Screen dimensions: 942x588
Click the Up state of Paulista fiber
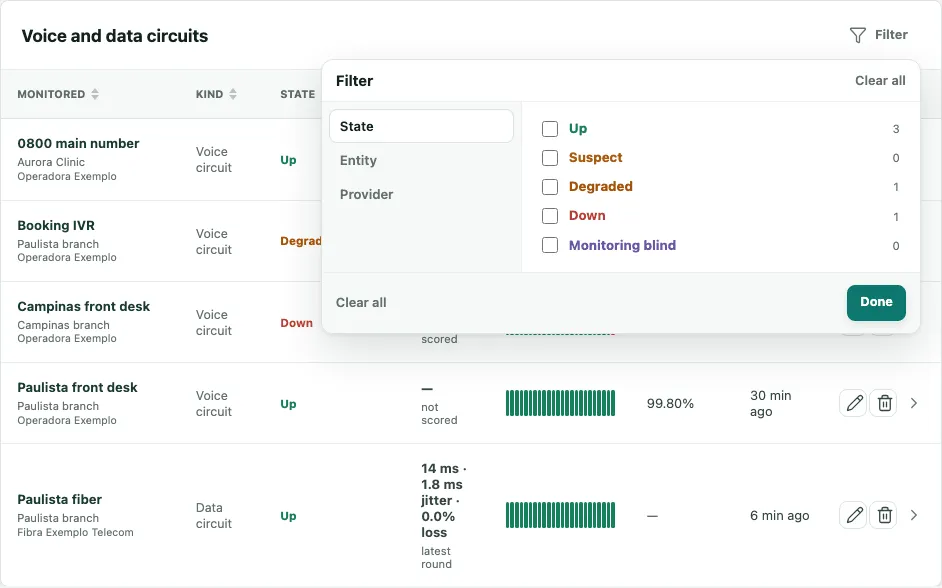(288, 517)
